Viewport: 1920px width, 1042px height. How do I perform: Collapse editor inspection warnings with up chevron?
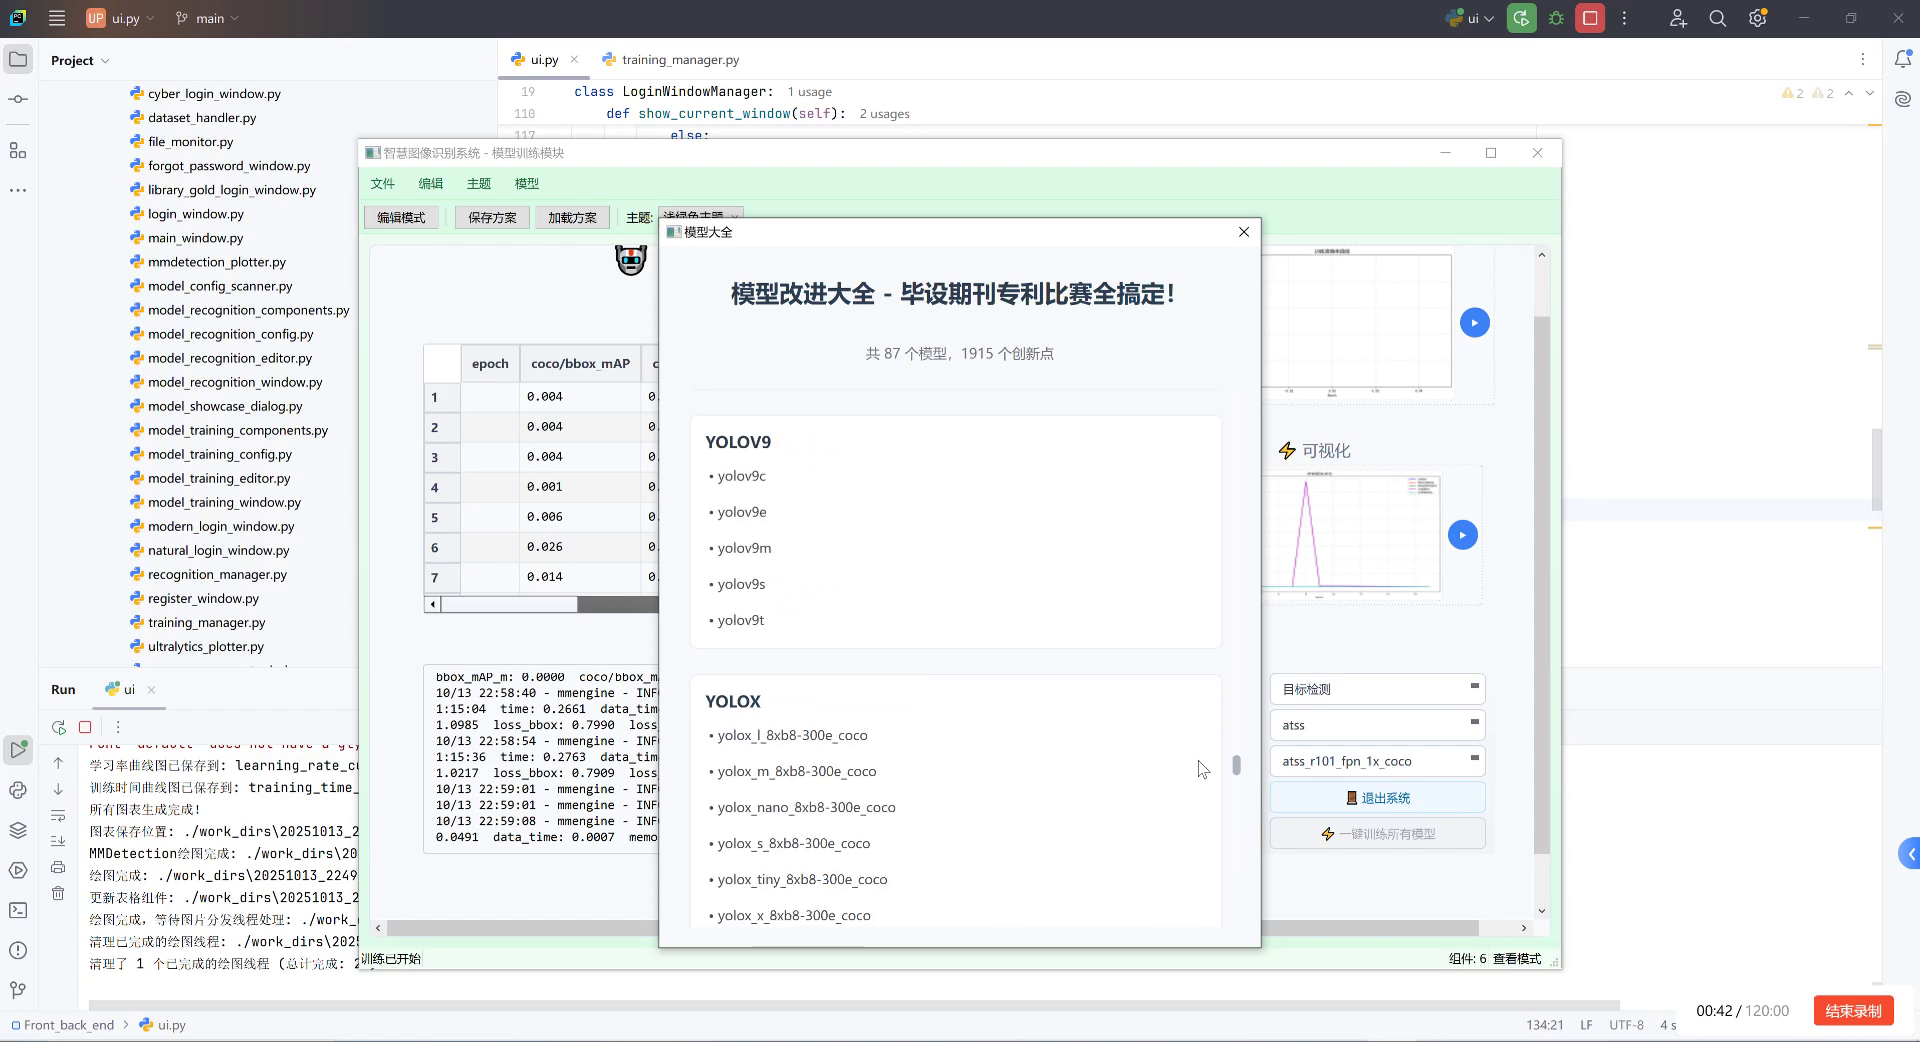click(x=1848, y=93)
